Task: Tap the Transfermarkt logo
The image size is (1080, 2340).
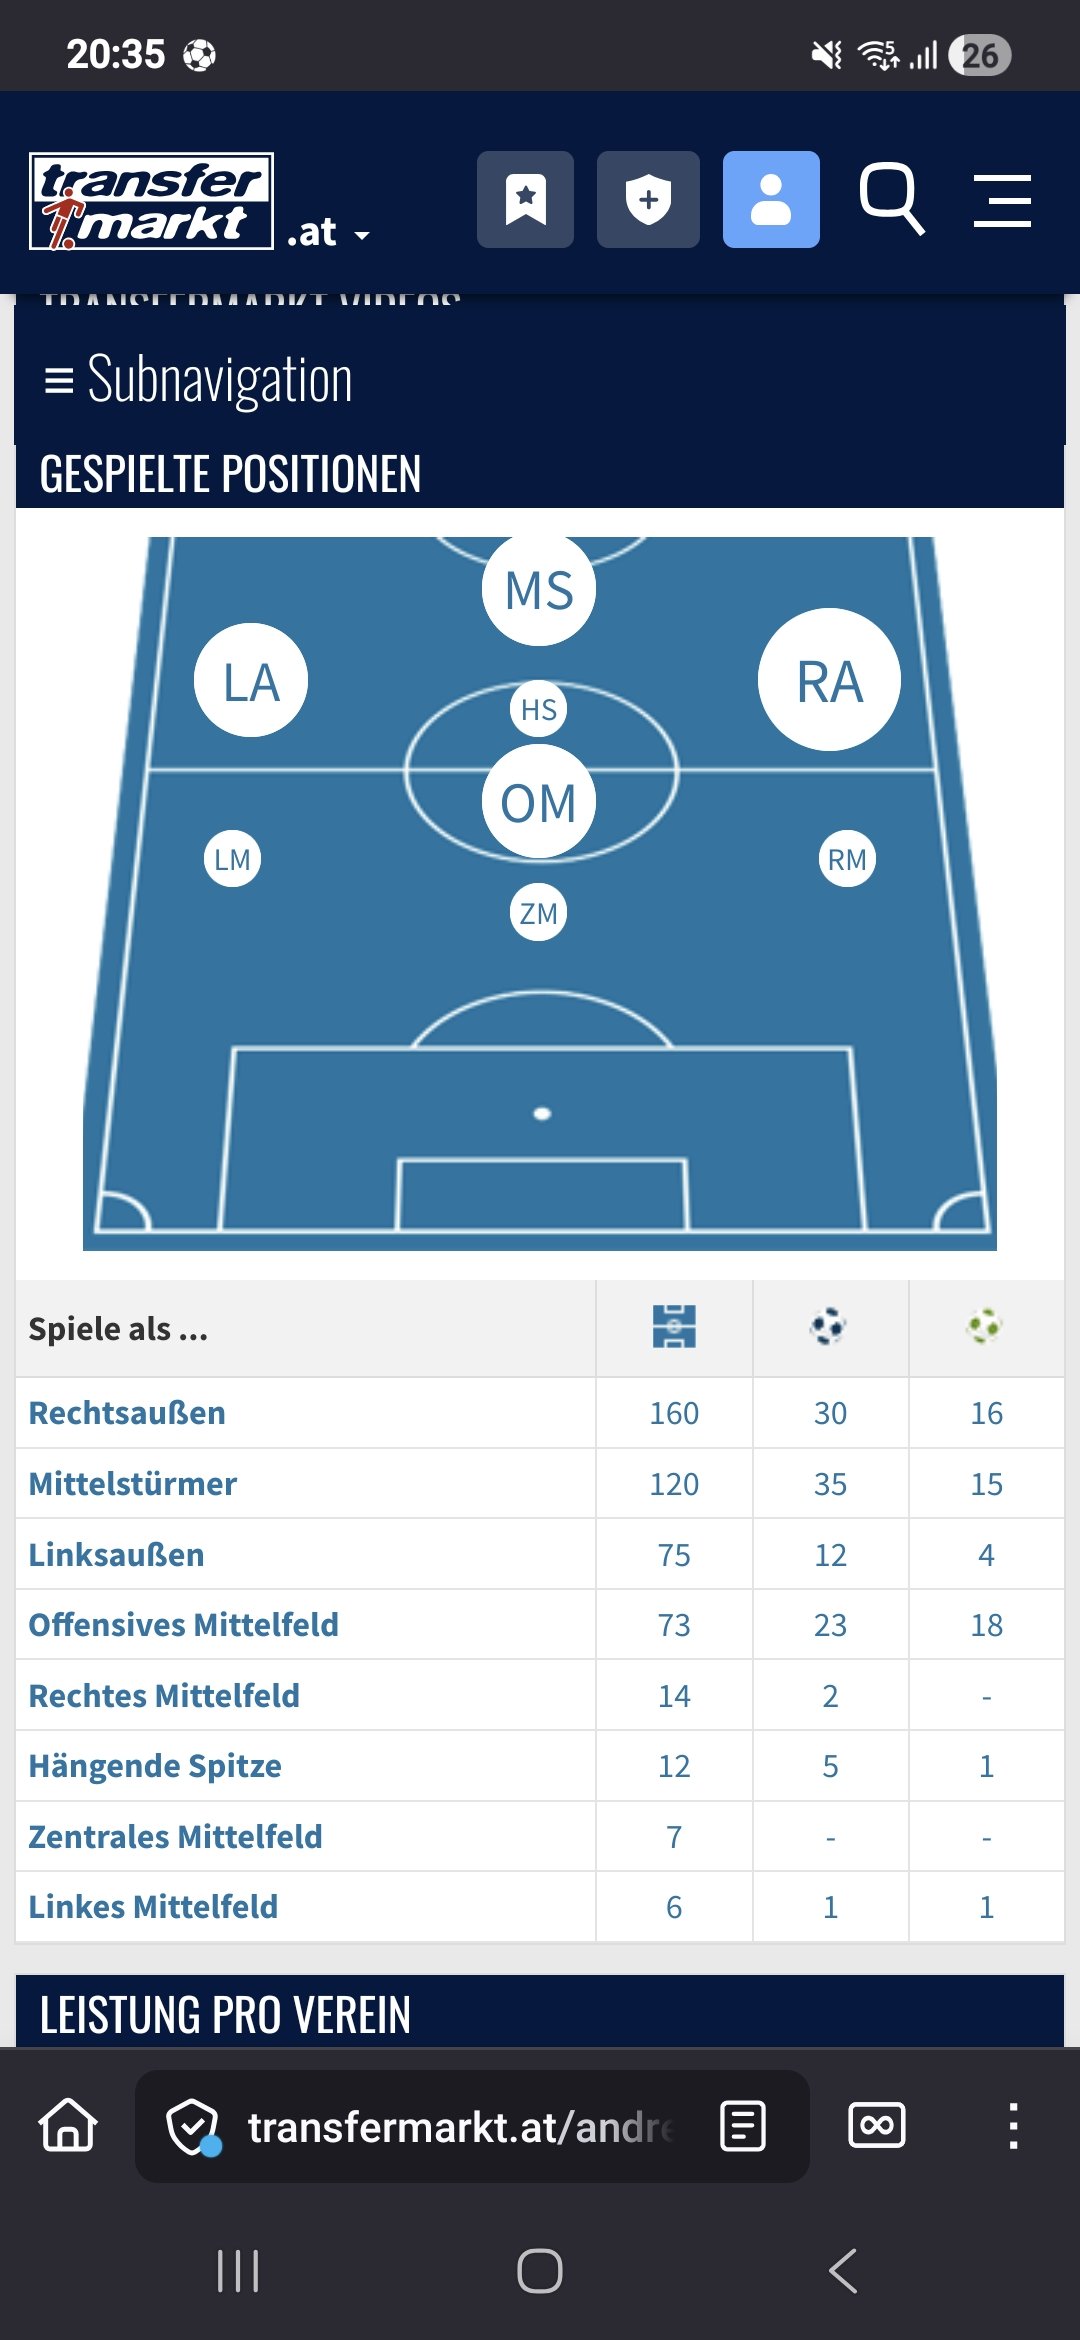Action: 152,200
